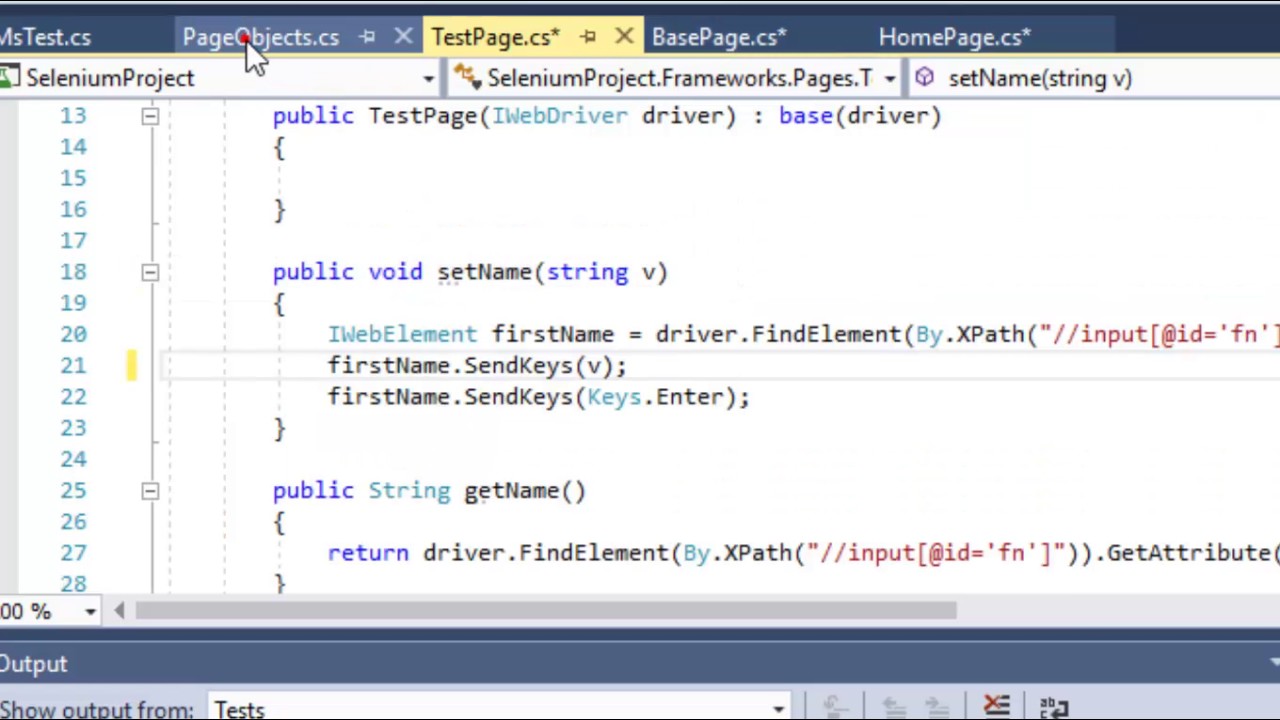Viewport: 1280px width, 720px height.
Task: Switch to the BasePage.cs tab
Action: click(x=719, y=37)
